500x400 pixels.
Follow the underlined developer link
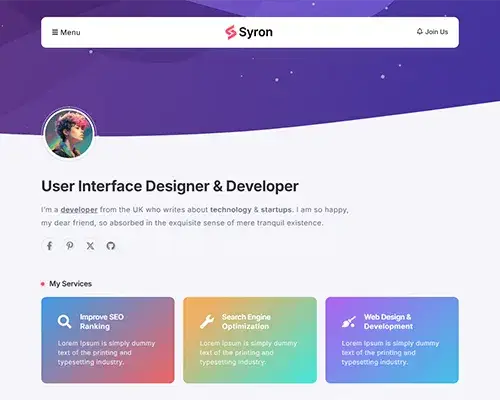pos(79,210)
